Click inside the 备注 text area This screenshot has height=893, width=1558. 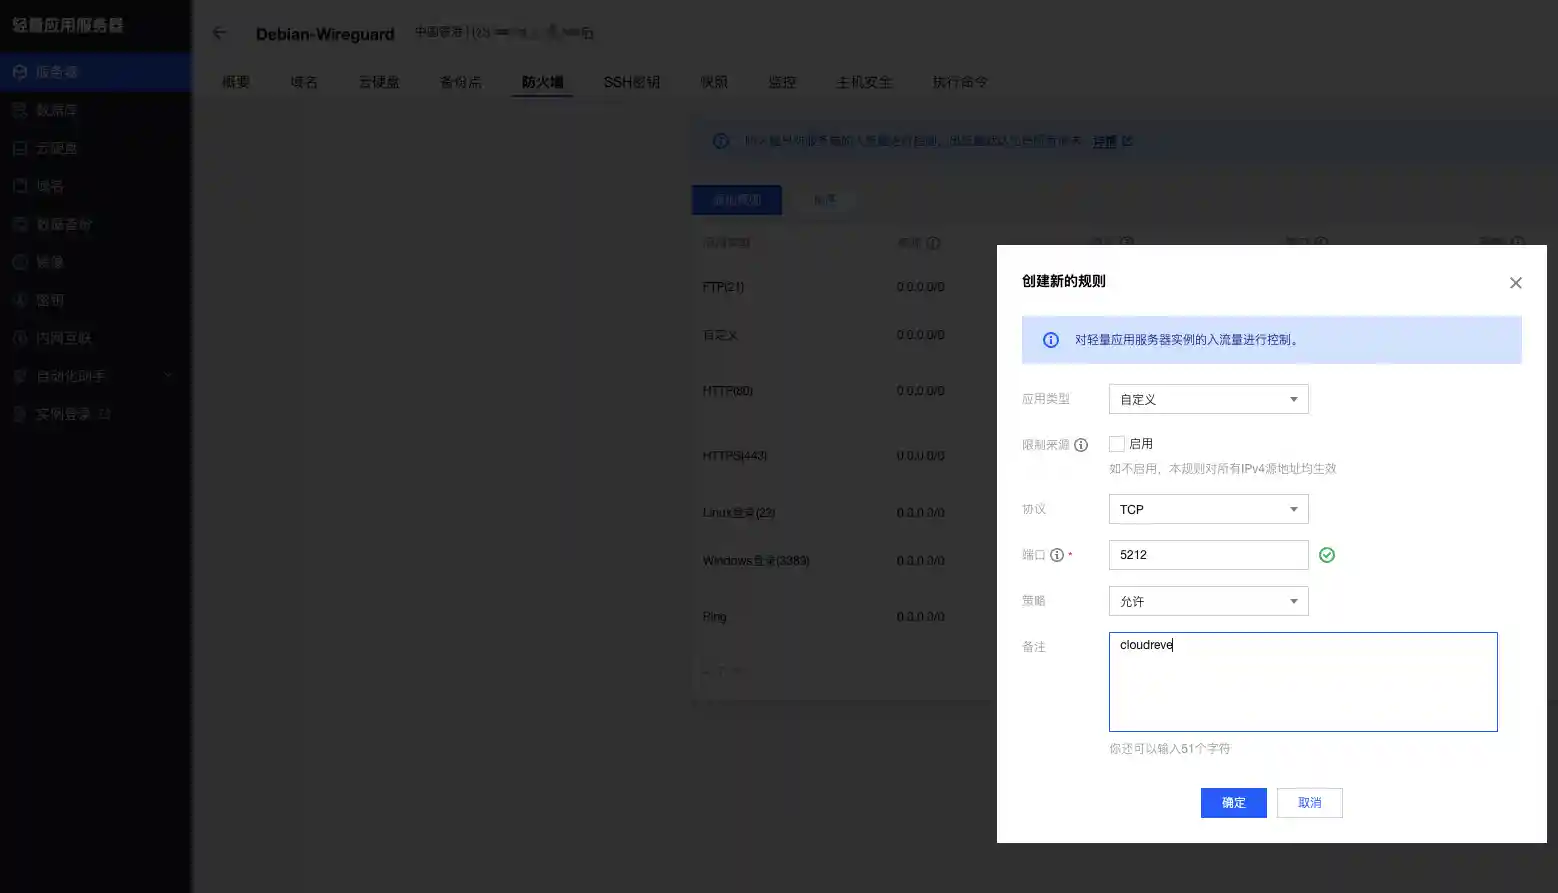point(1302,682)
